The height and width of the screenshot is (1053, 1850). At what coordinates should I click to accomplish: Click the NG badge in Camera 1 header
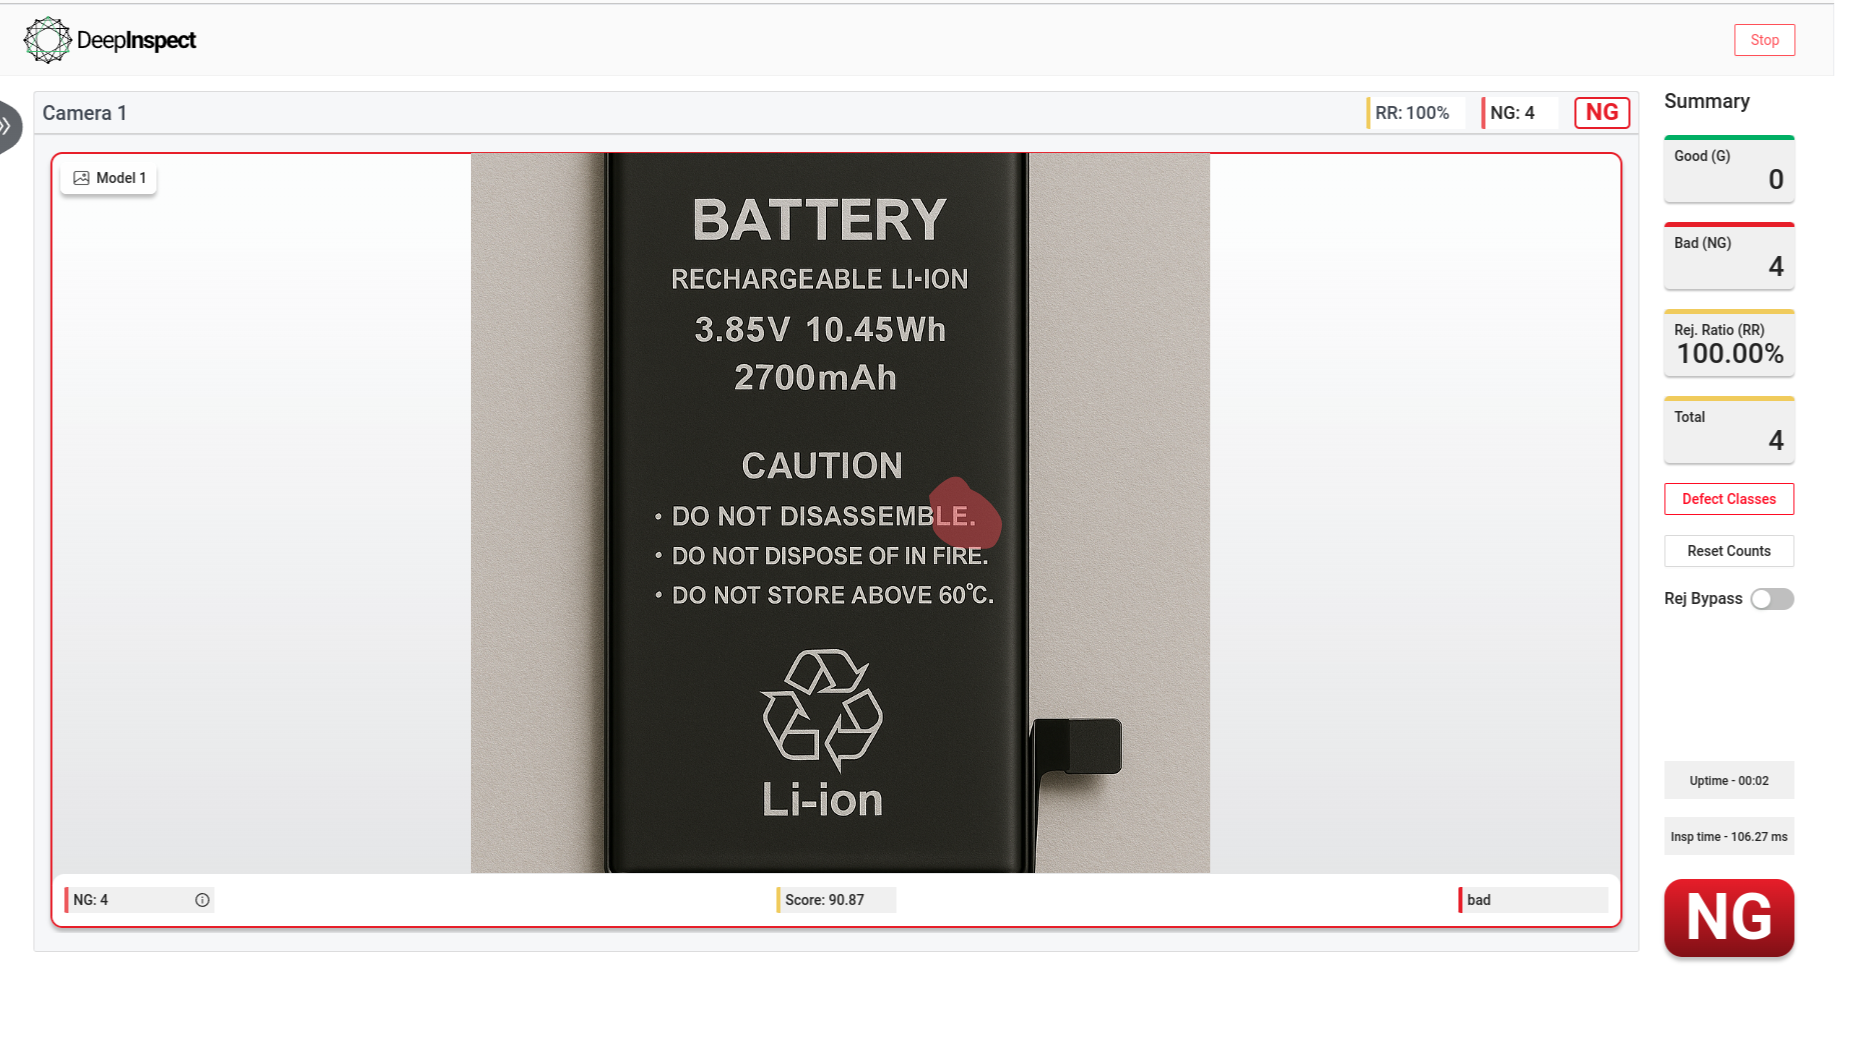(1601, 113)
